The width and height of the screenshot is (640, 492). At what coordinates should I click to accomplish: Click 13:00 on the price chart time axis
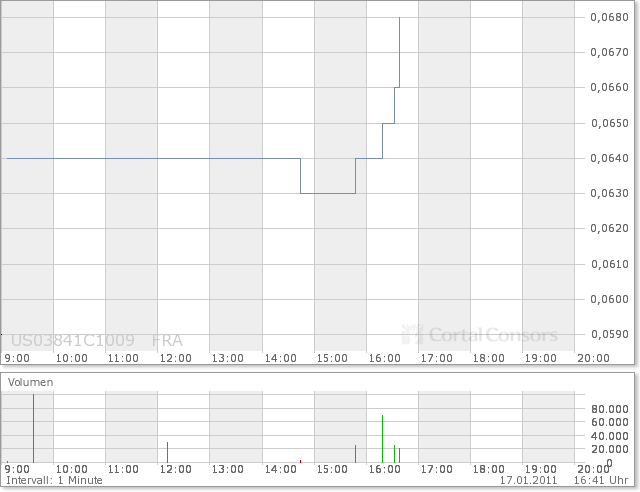[x=227, y=358]
